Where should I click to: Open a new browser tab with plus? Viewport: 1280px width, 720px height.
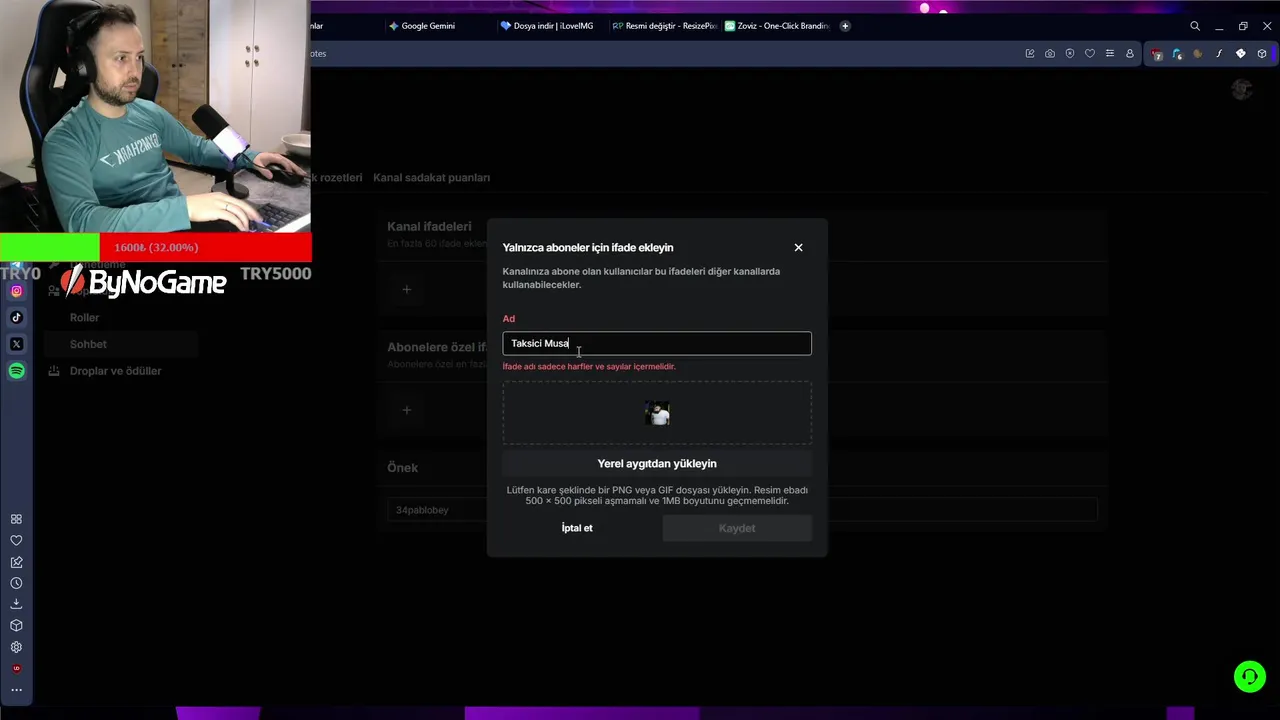(845, 26)
